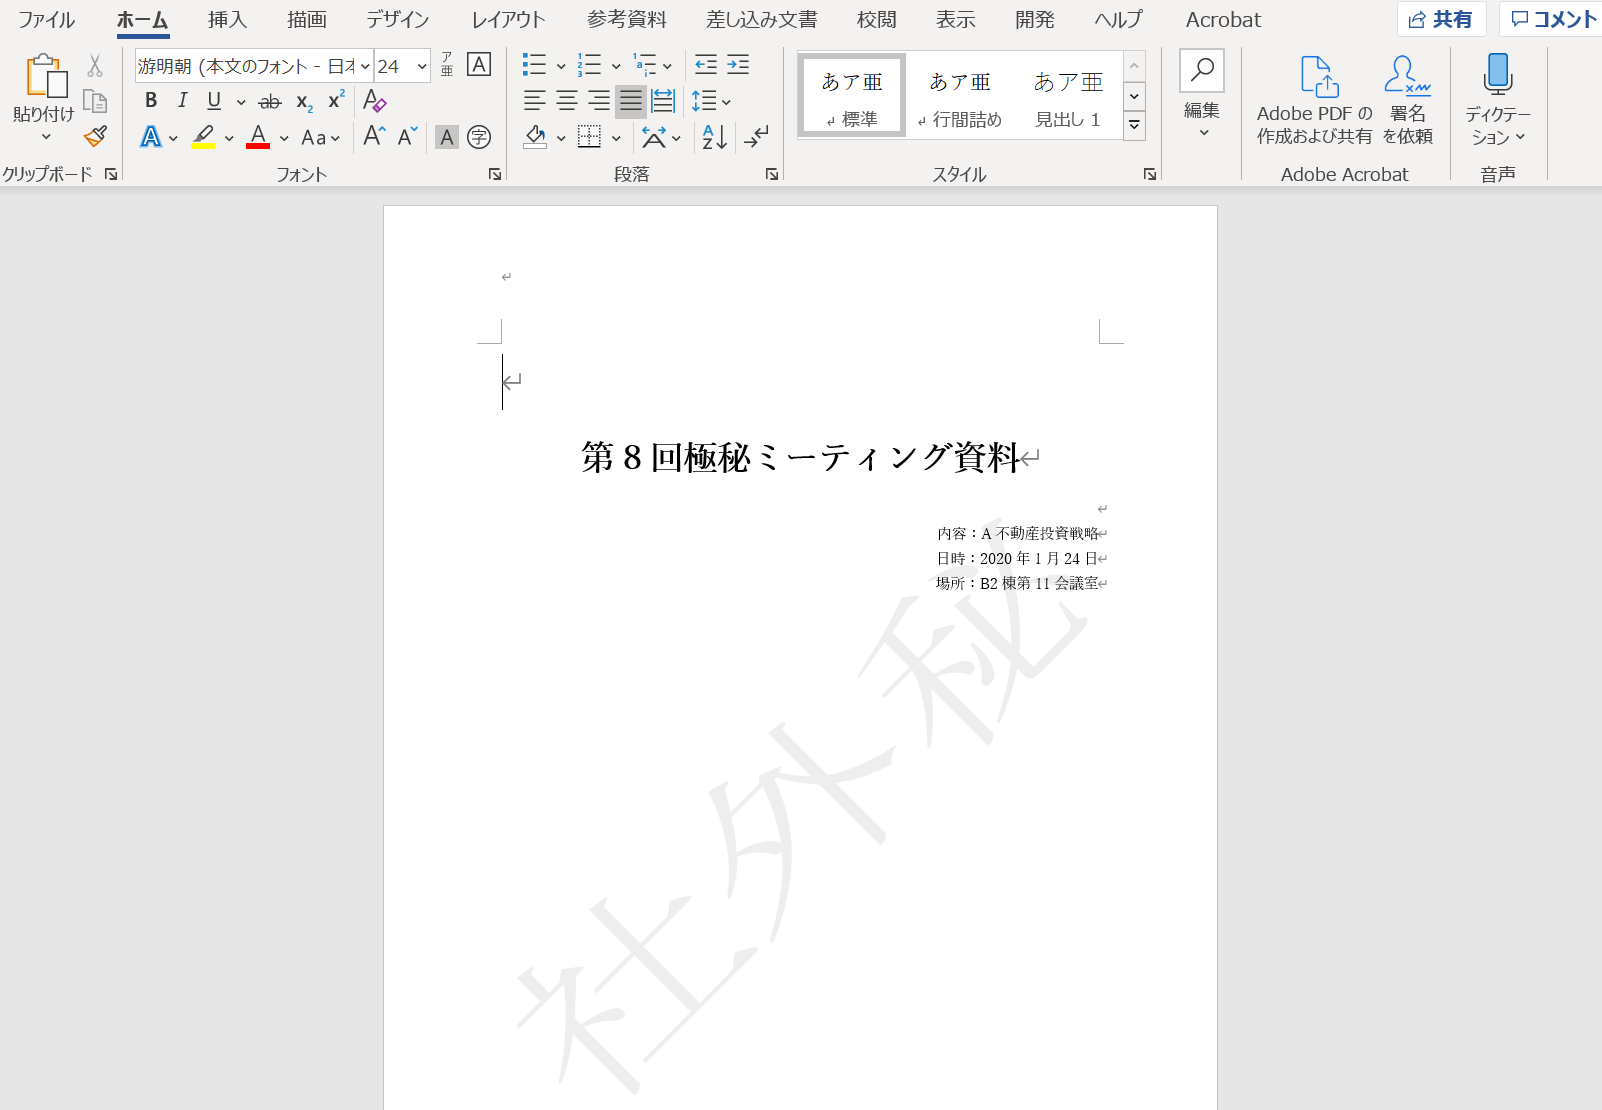Click the 日時：2020年1月24日 line
1602x1110 pixels.
(1017, 559)
